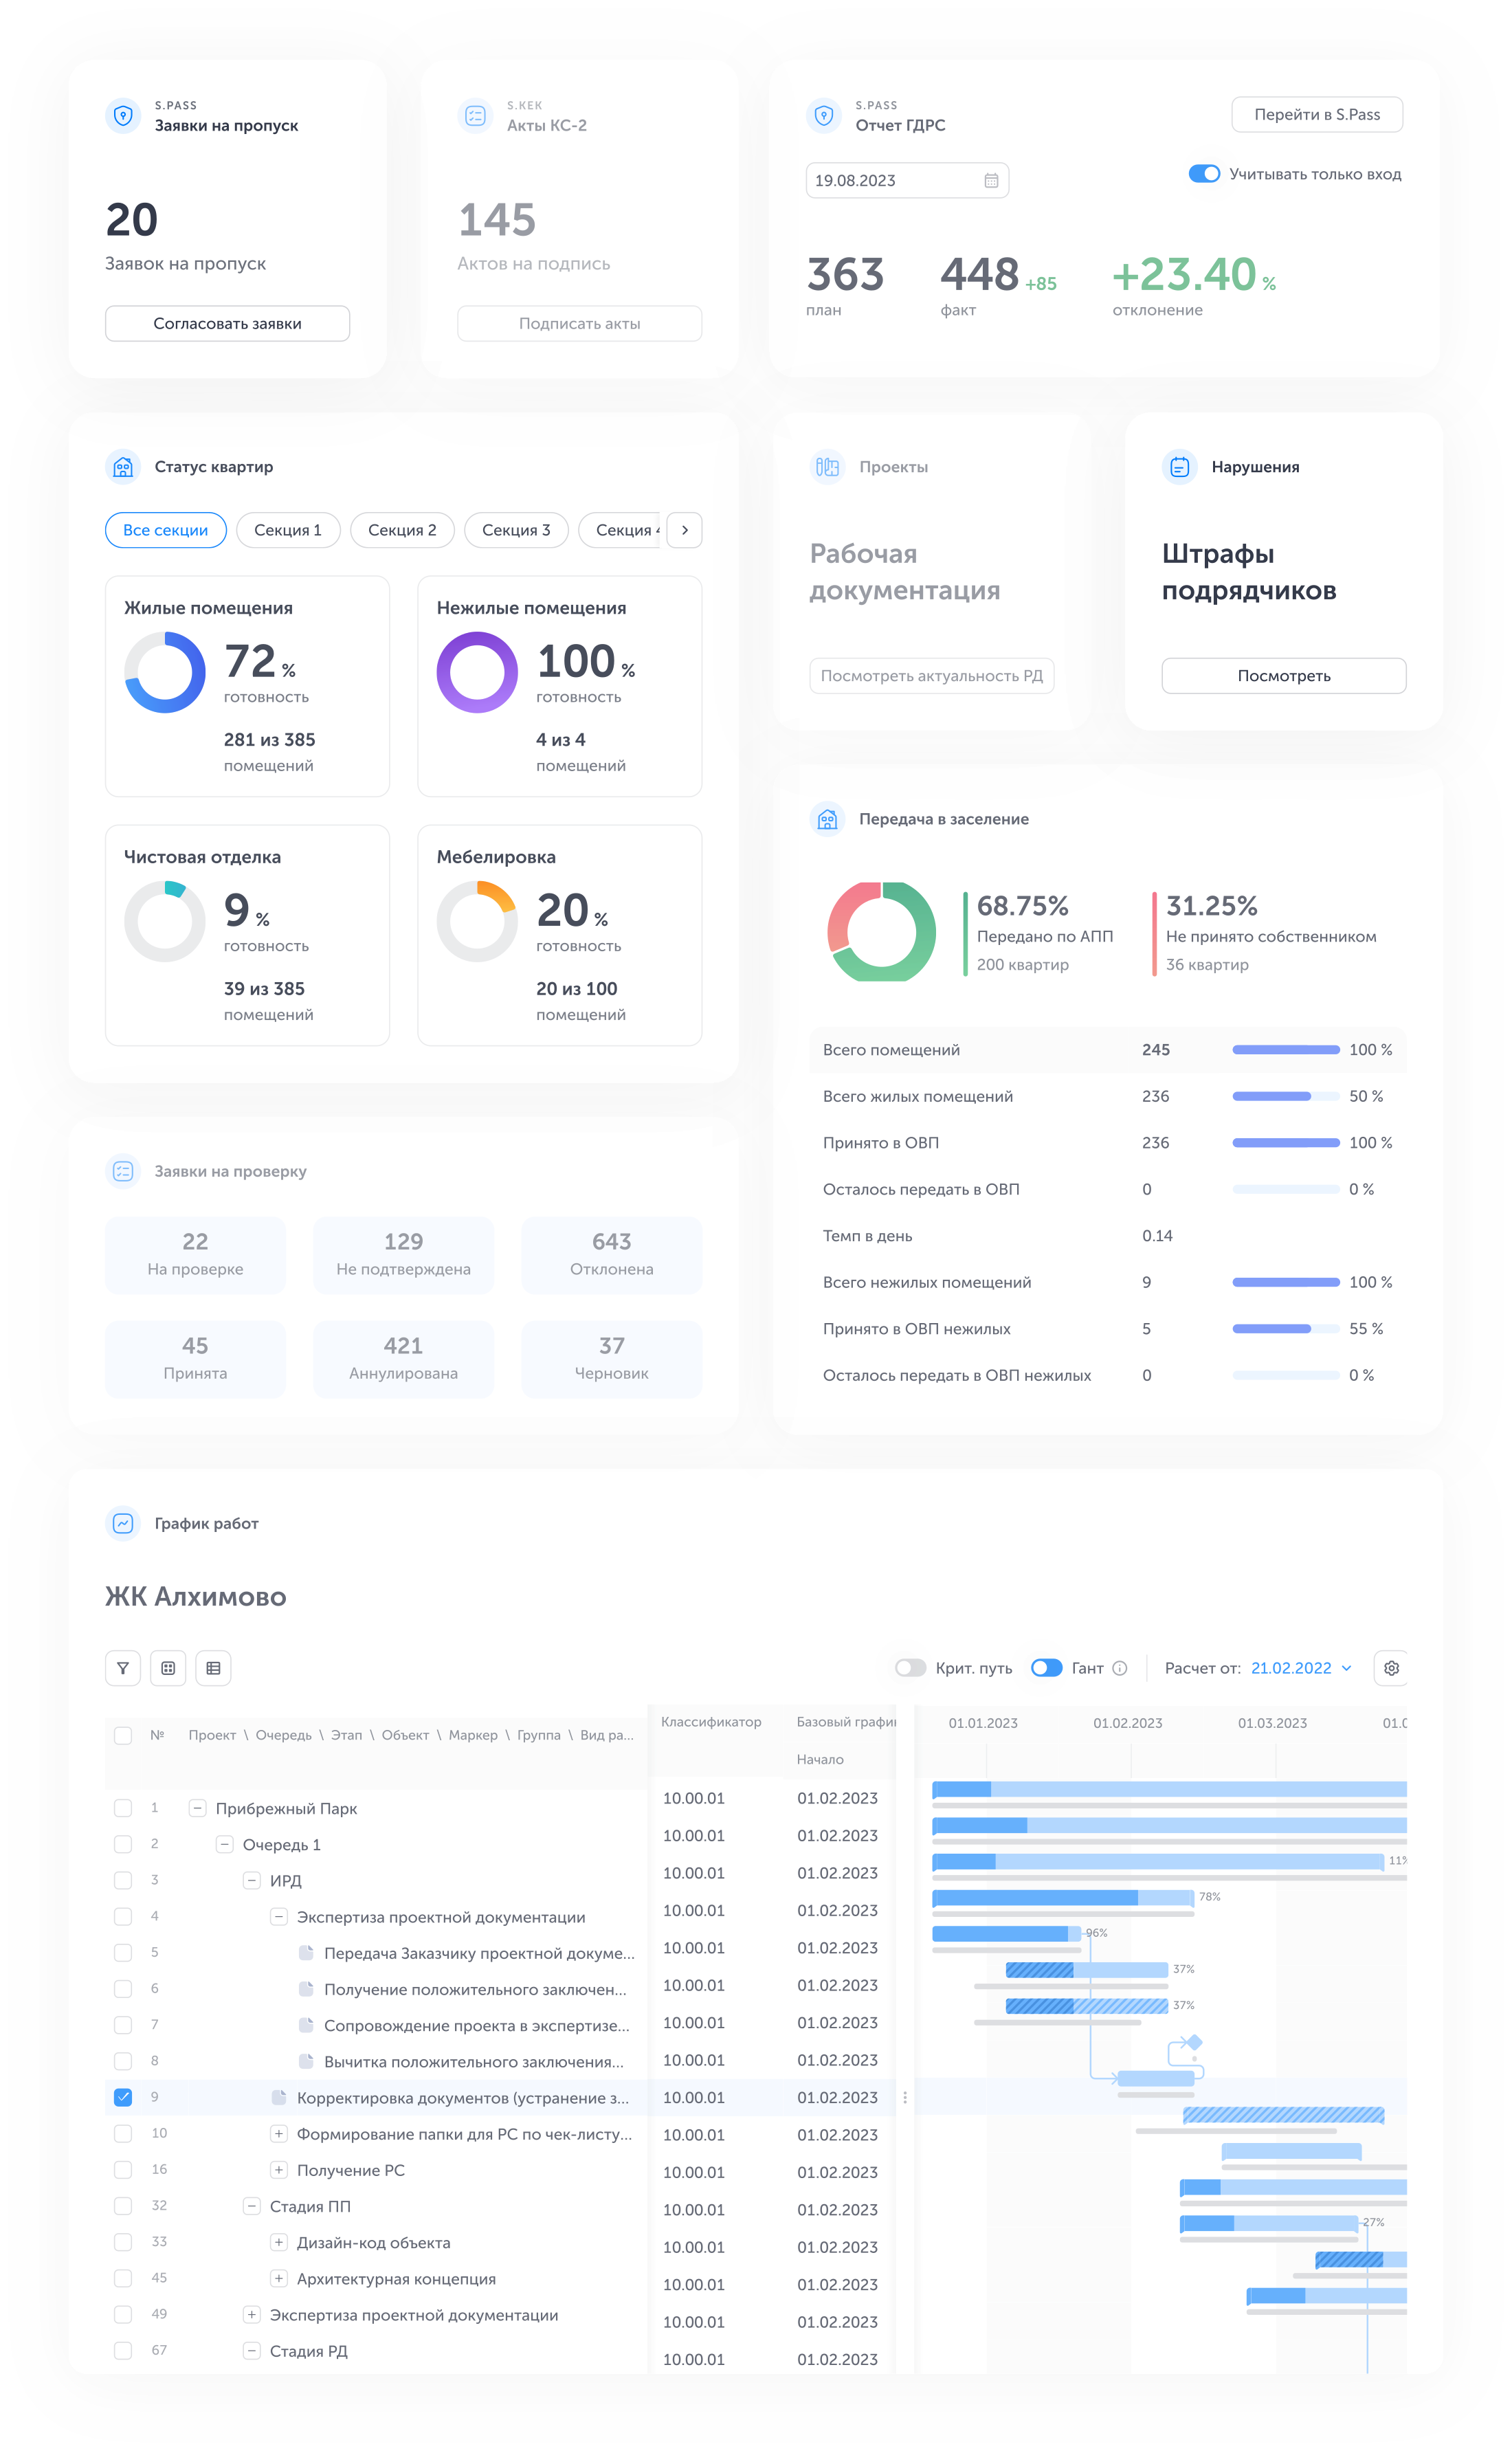Viewport: 1512px width, 2453px height.
Task: Check the row 67 Стадия РД checkbox
Action: click(123, 2350)
